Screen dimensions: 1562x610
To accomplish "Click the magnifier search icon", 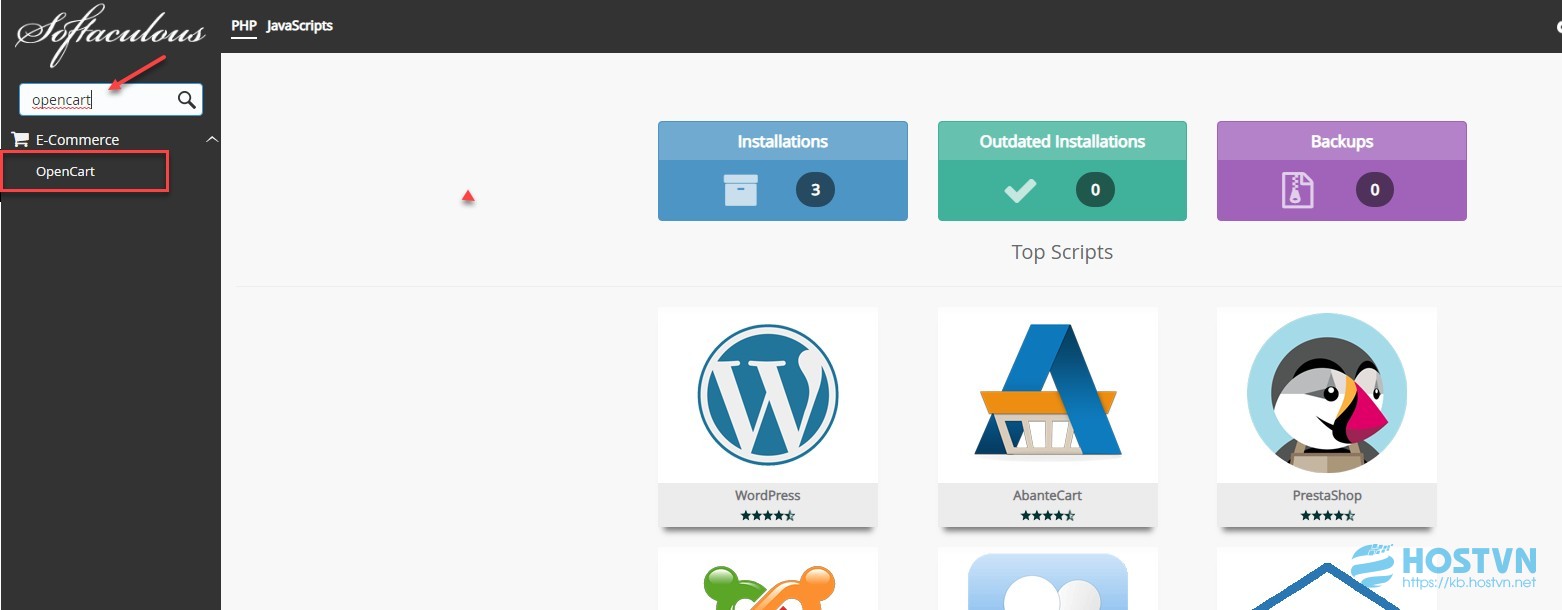I will (x=187, y=99).
